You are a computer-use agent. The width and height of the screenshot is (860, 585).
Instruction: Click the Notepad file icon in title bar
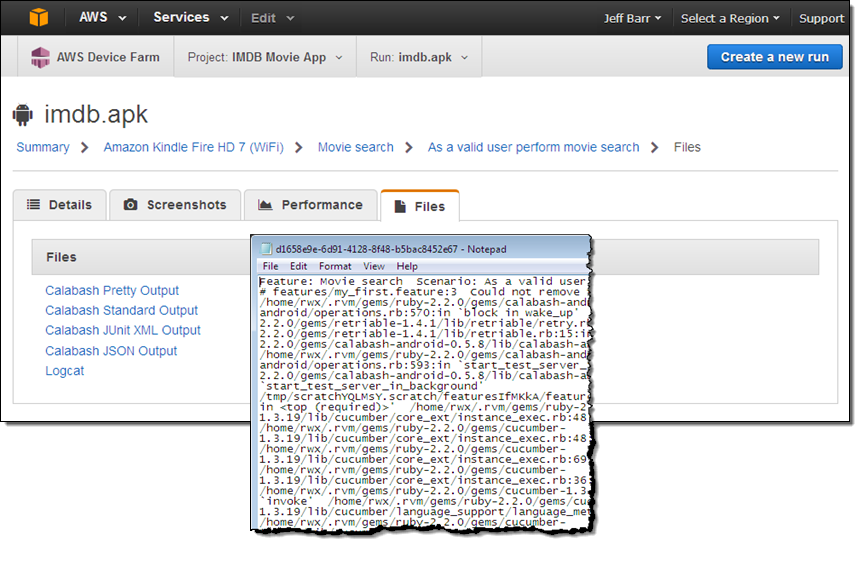pos(266,248)
